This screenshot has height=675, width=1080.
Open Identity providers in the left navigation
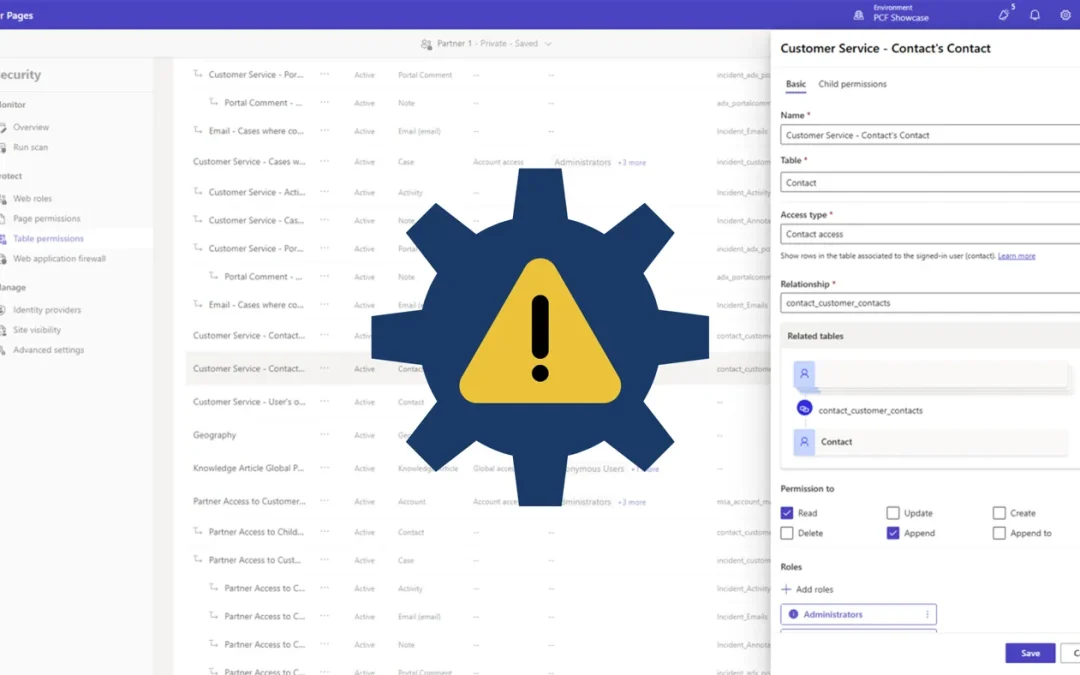pyautogui.click(x=47, y=310)
